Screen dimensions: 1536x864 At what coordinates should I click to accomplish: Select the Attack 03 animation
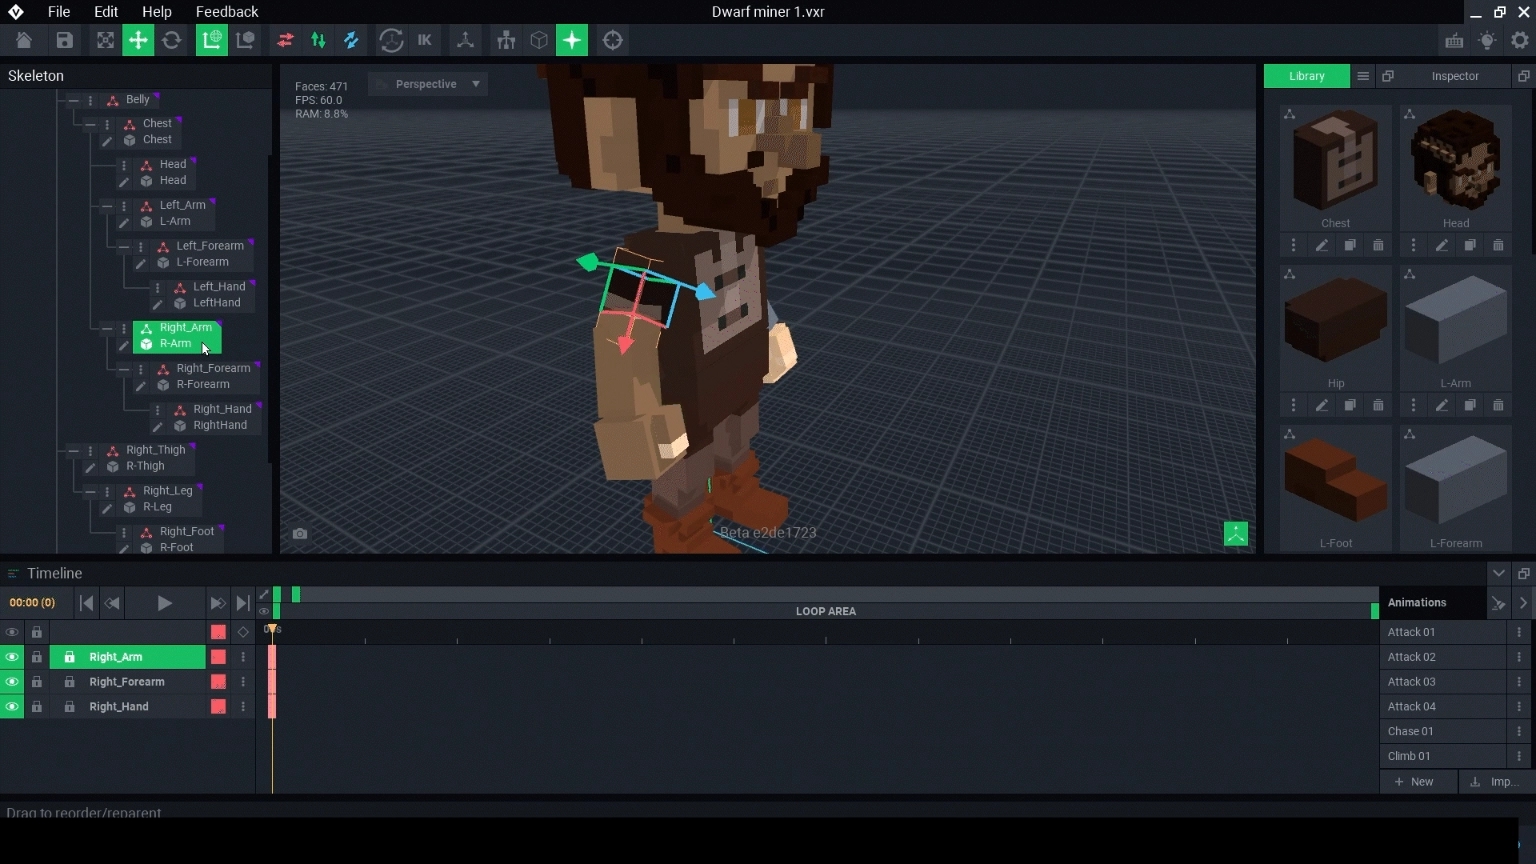[x=1411, y=682]
